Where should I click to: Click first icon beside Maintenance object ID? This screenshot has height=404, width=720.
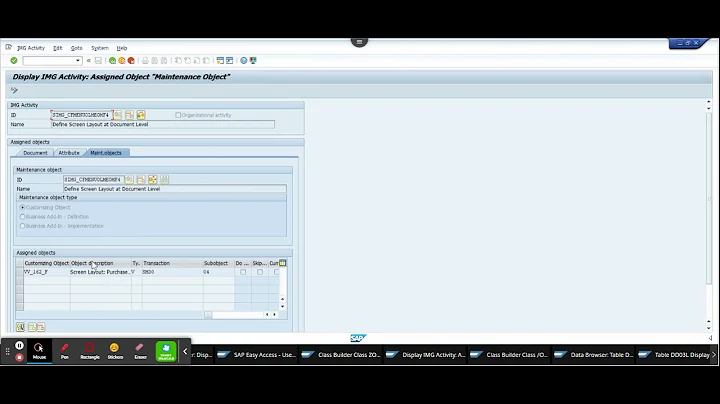tap(129, 180)
